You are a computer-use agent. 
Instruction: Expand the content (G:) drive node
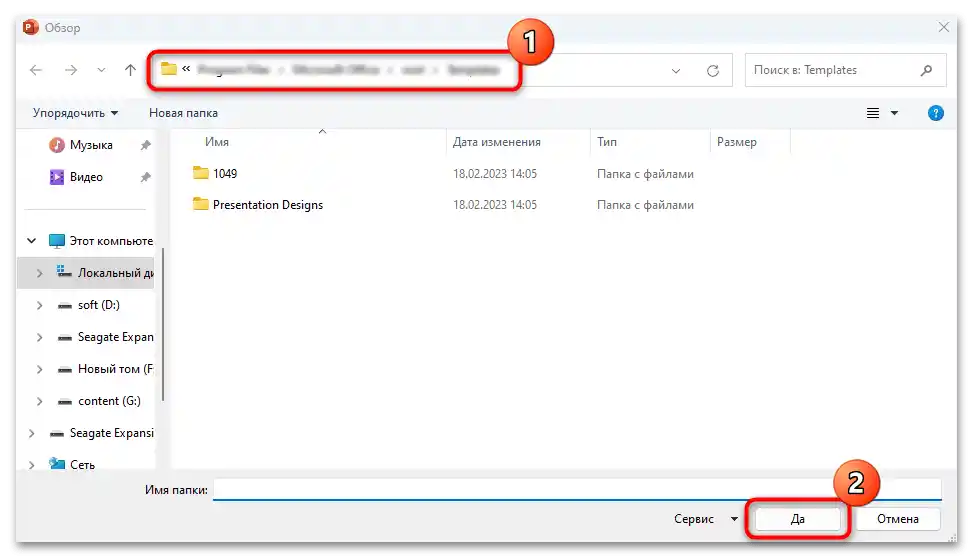click(x=40, y=402)
